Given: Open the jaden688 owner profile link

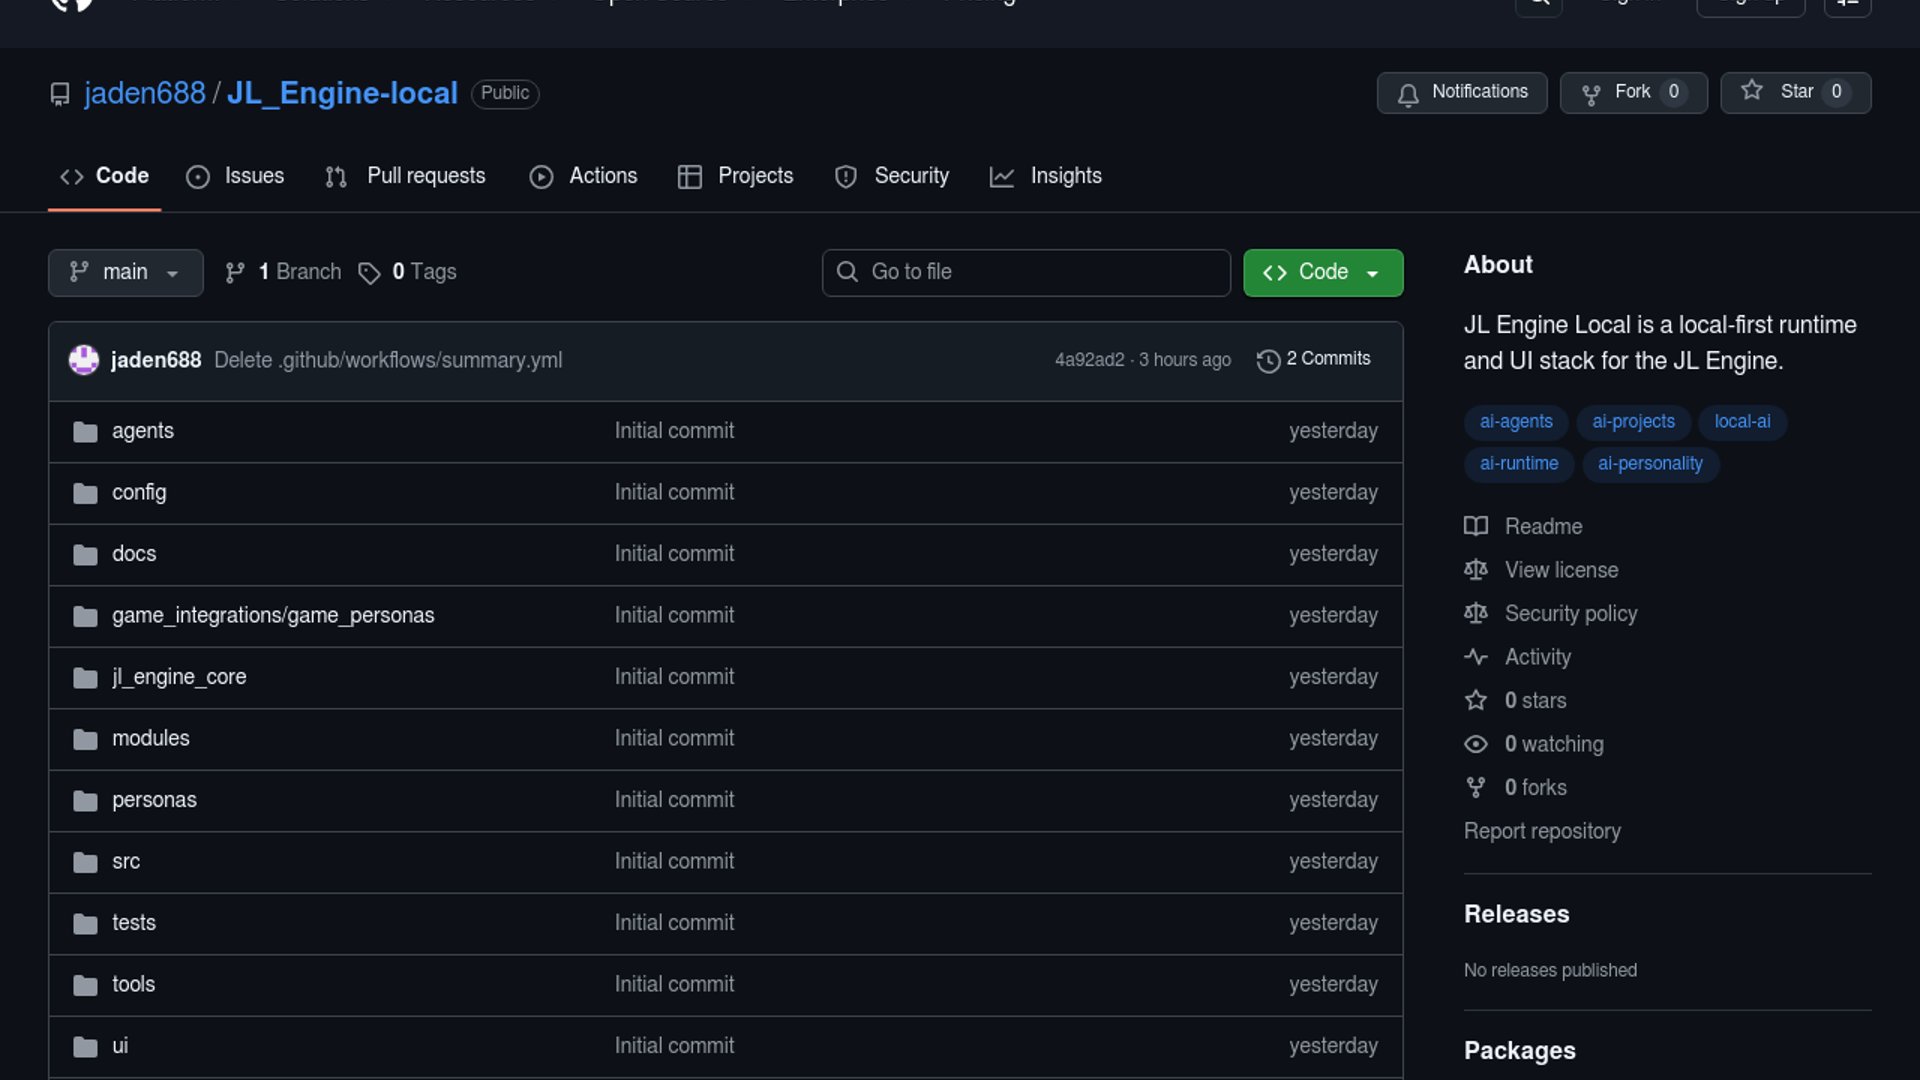Looking at the screenshot, I should click(x=145, y=93).
